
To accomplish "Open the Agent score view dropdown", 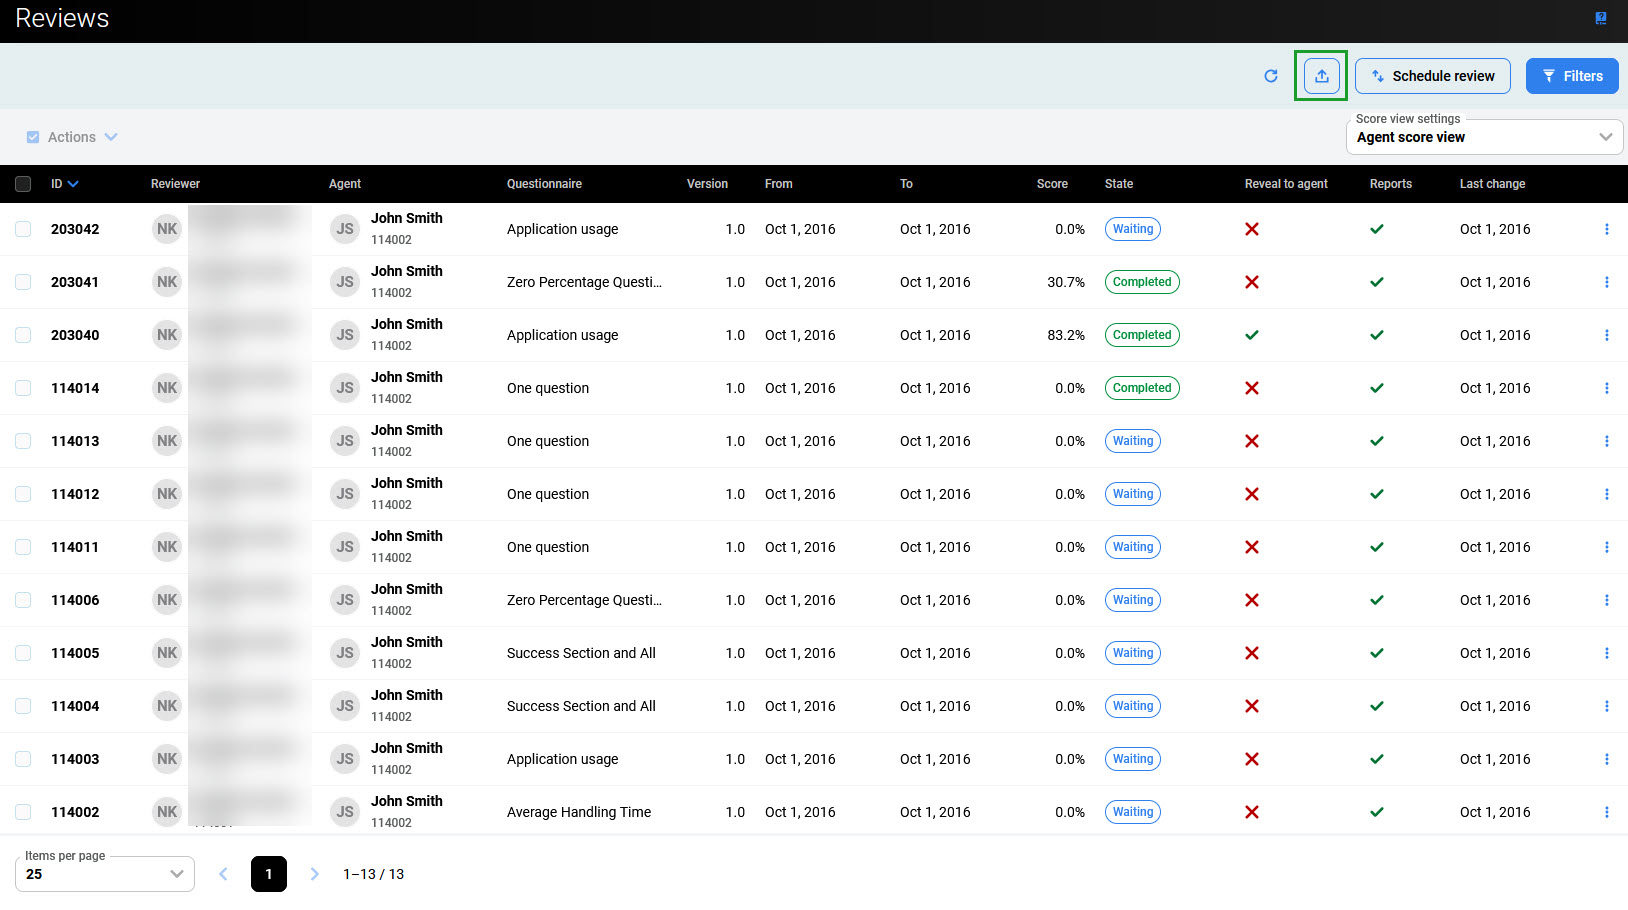I will [1484, 137].
